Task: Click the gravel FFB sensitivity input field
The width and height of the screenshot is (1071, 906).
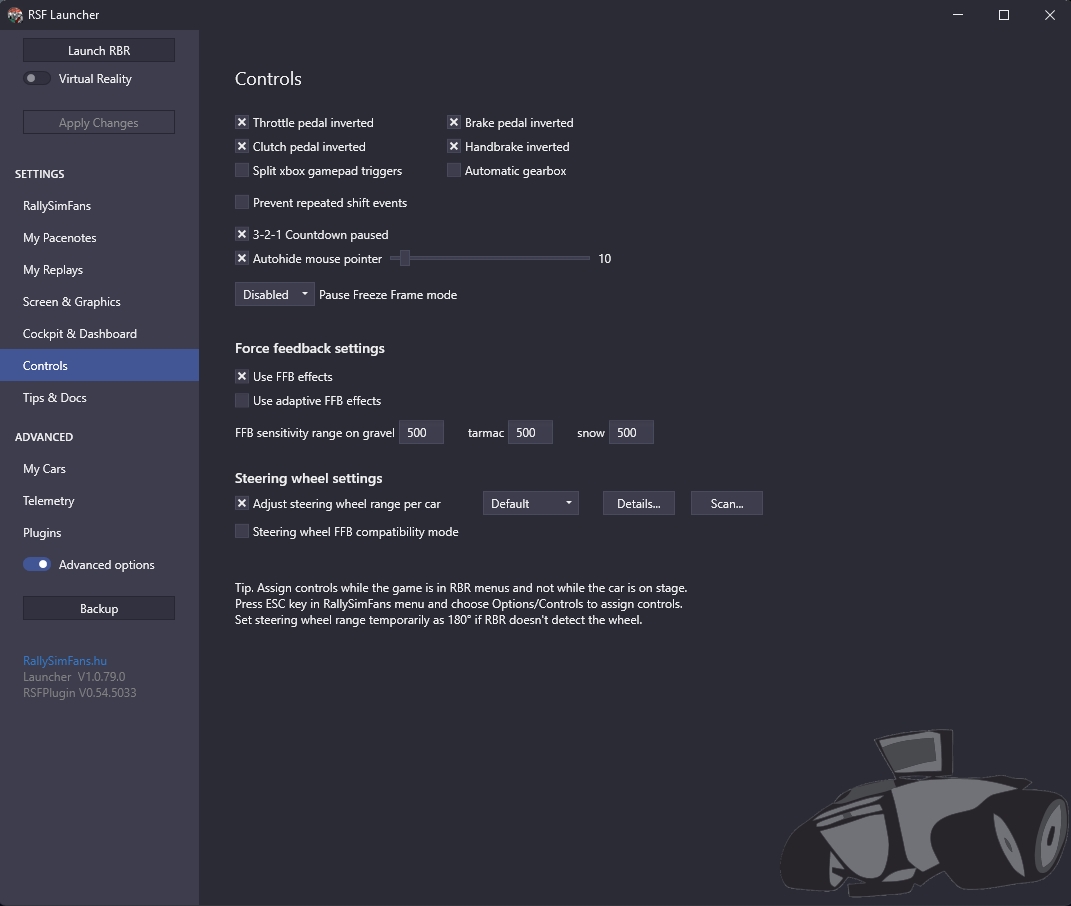Action: [421, 433]
